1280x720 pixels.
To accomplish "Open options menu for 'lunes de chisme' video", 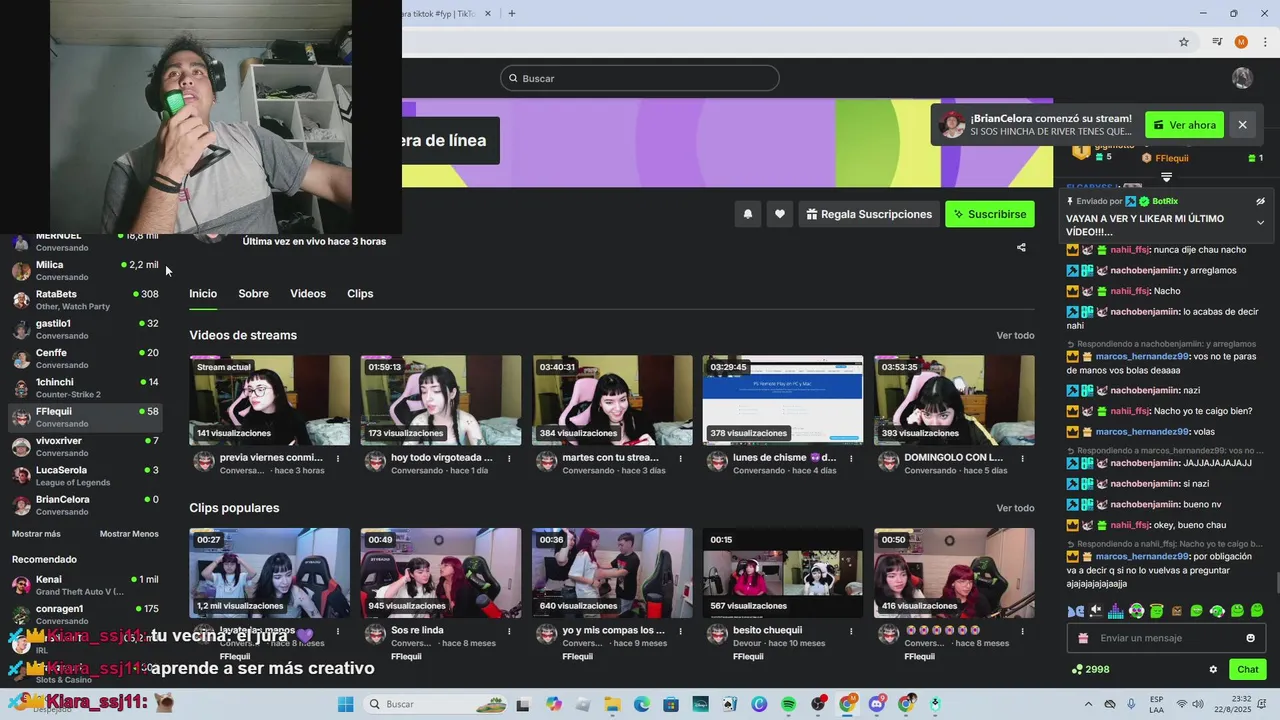I will 851,458.
